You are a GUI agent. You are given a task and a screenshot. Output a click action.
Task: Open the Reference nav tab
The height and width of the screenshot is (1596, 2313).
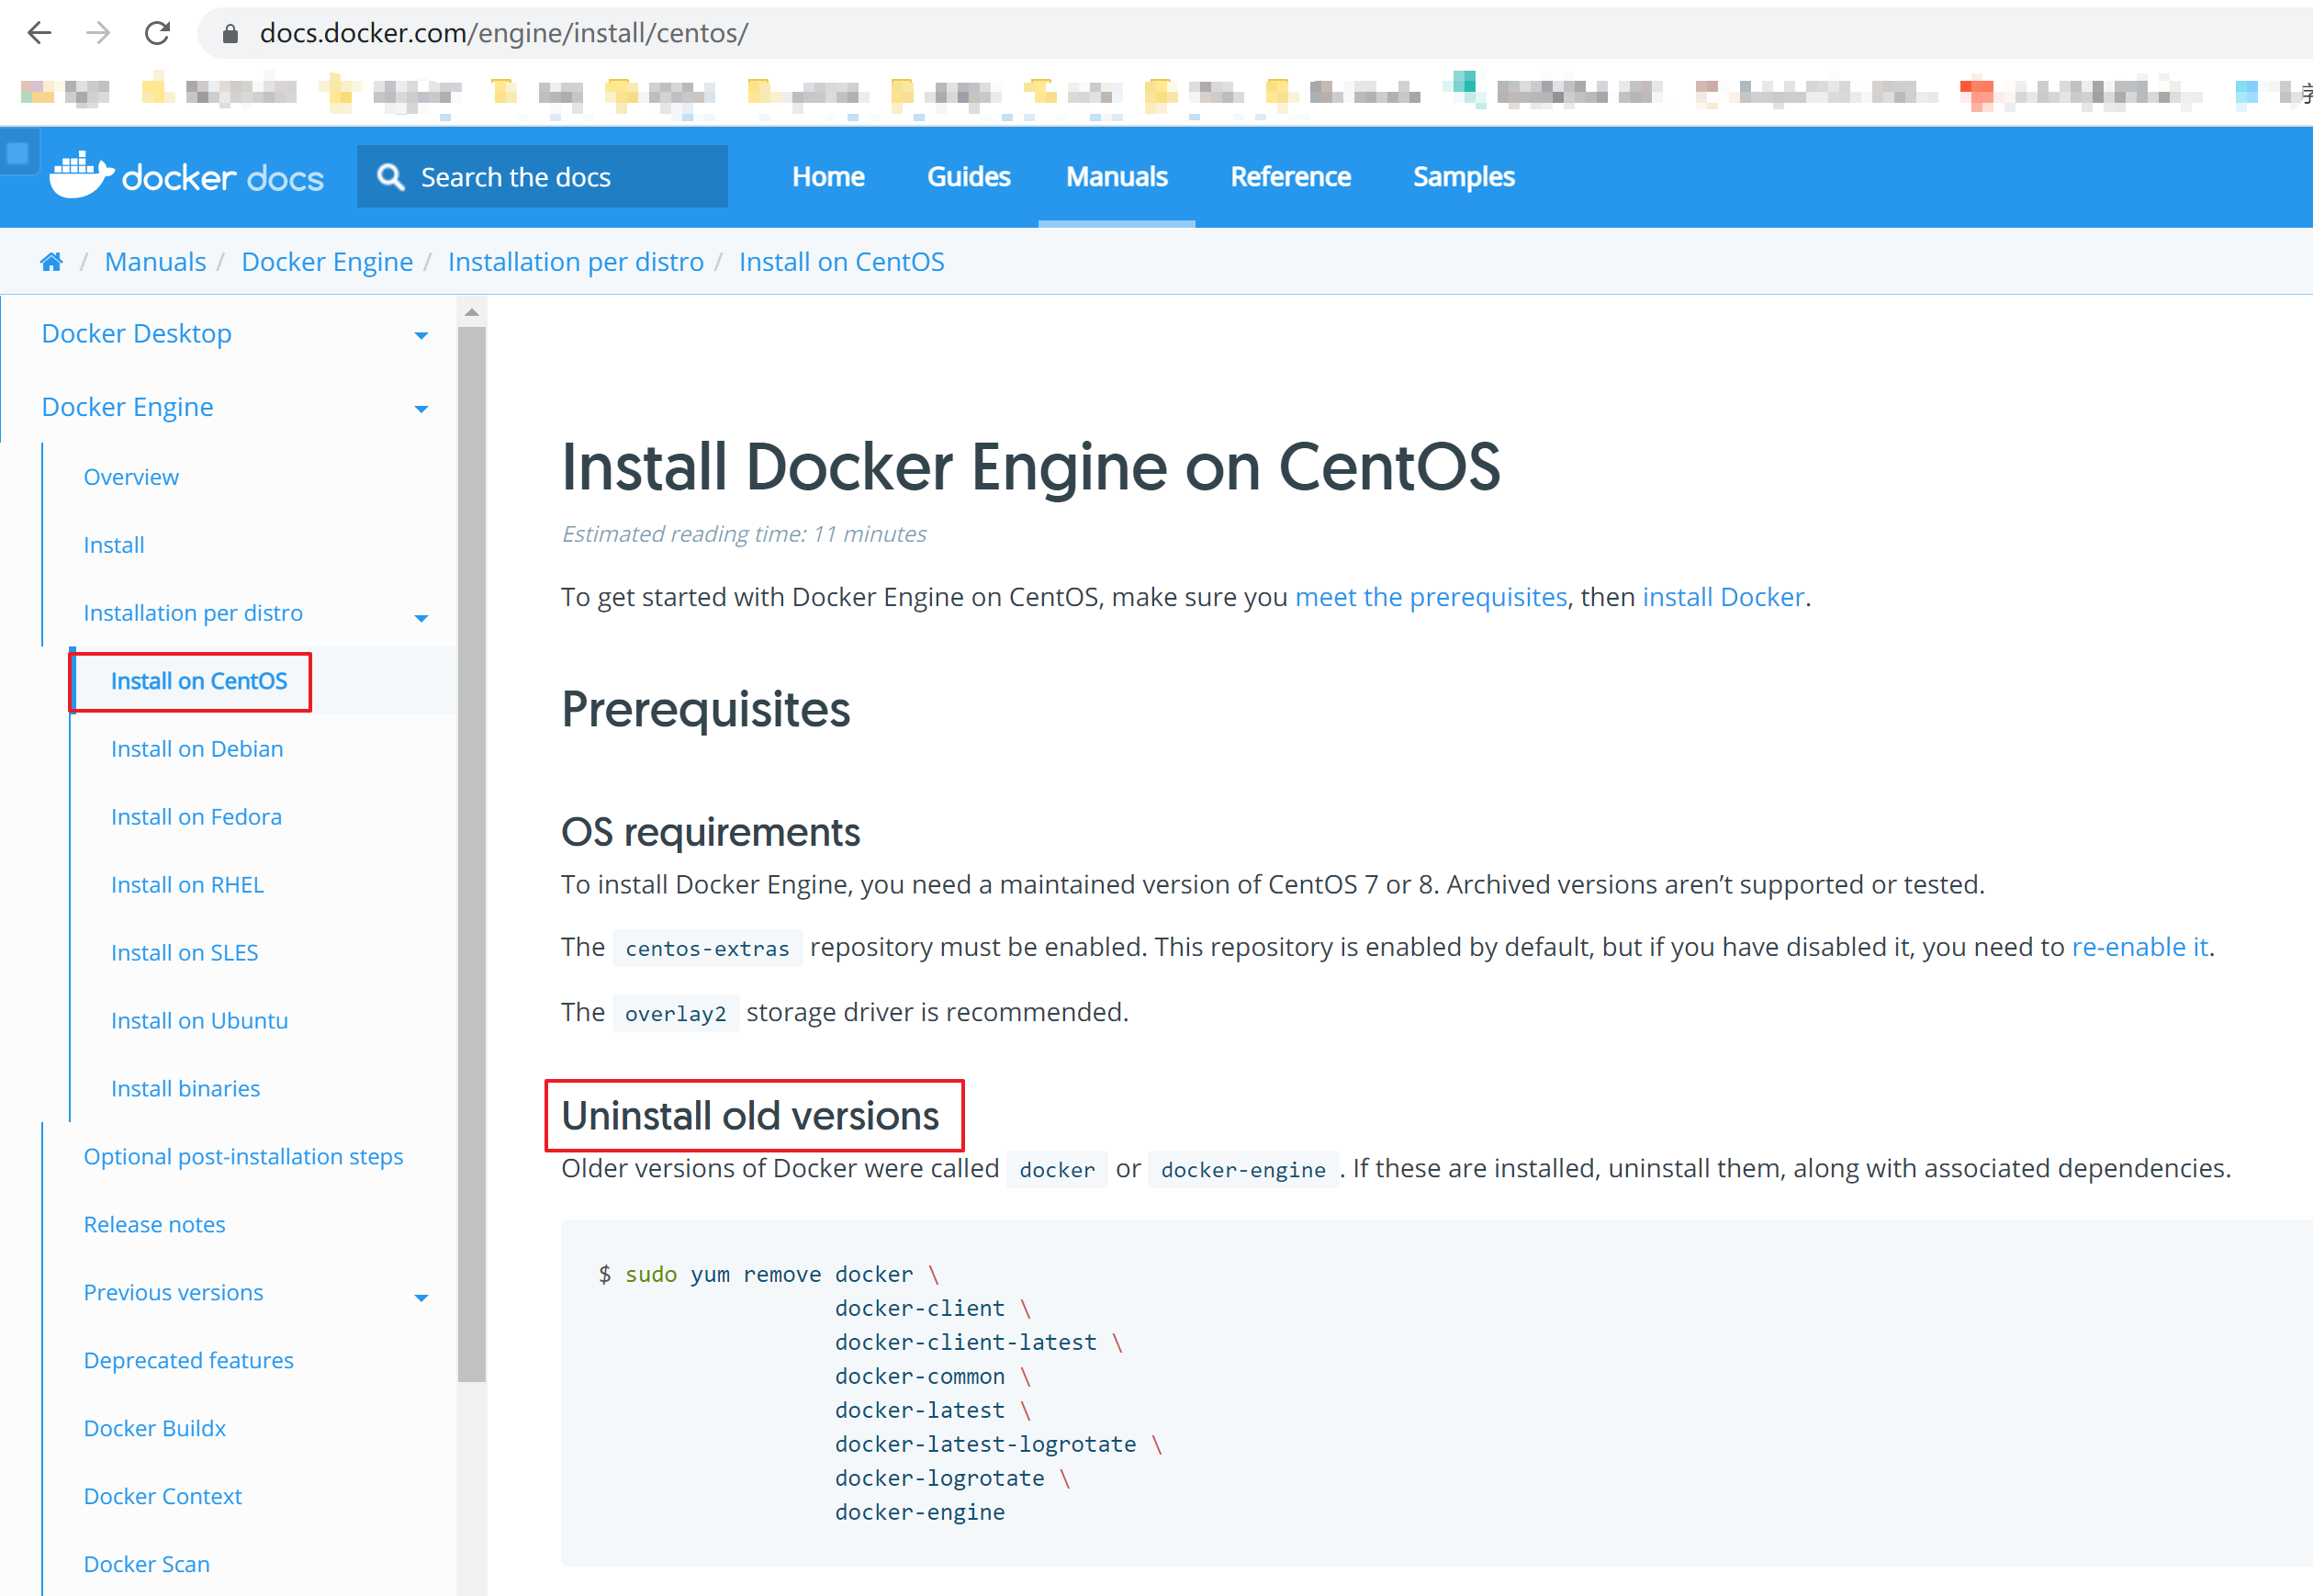point(1290,177)
